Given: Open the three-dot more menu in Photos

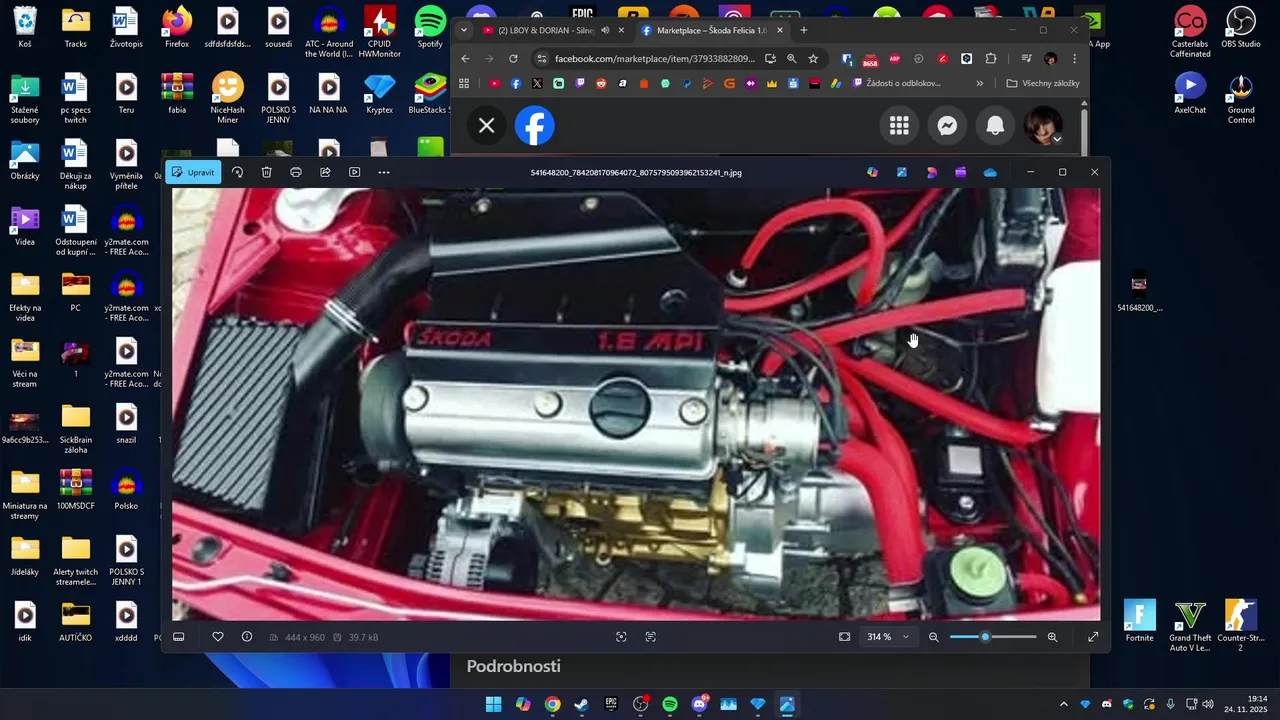Looking at the screenshot, I should pyautogui.click(x=384, y=172).
